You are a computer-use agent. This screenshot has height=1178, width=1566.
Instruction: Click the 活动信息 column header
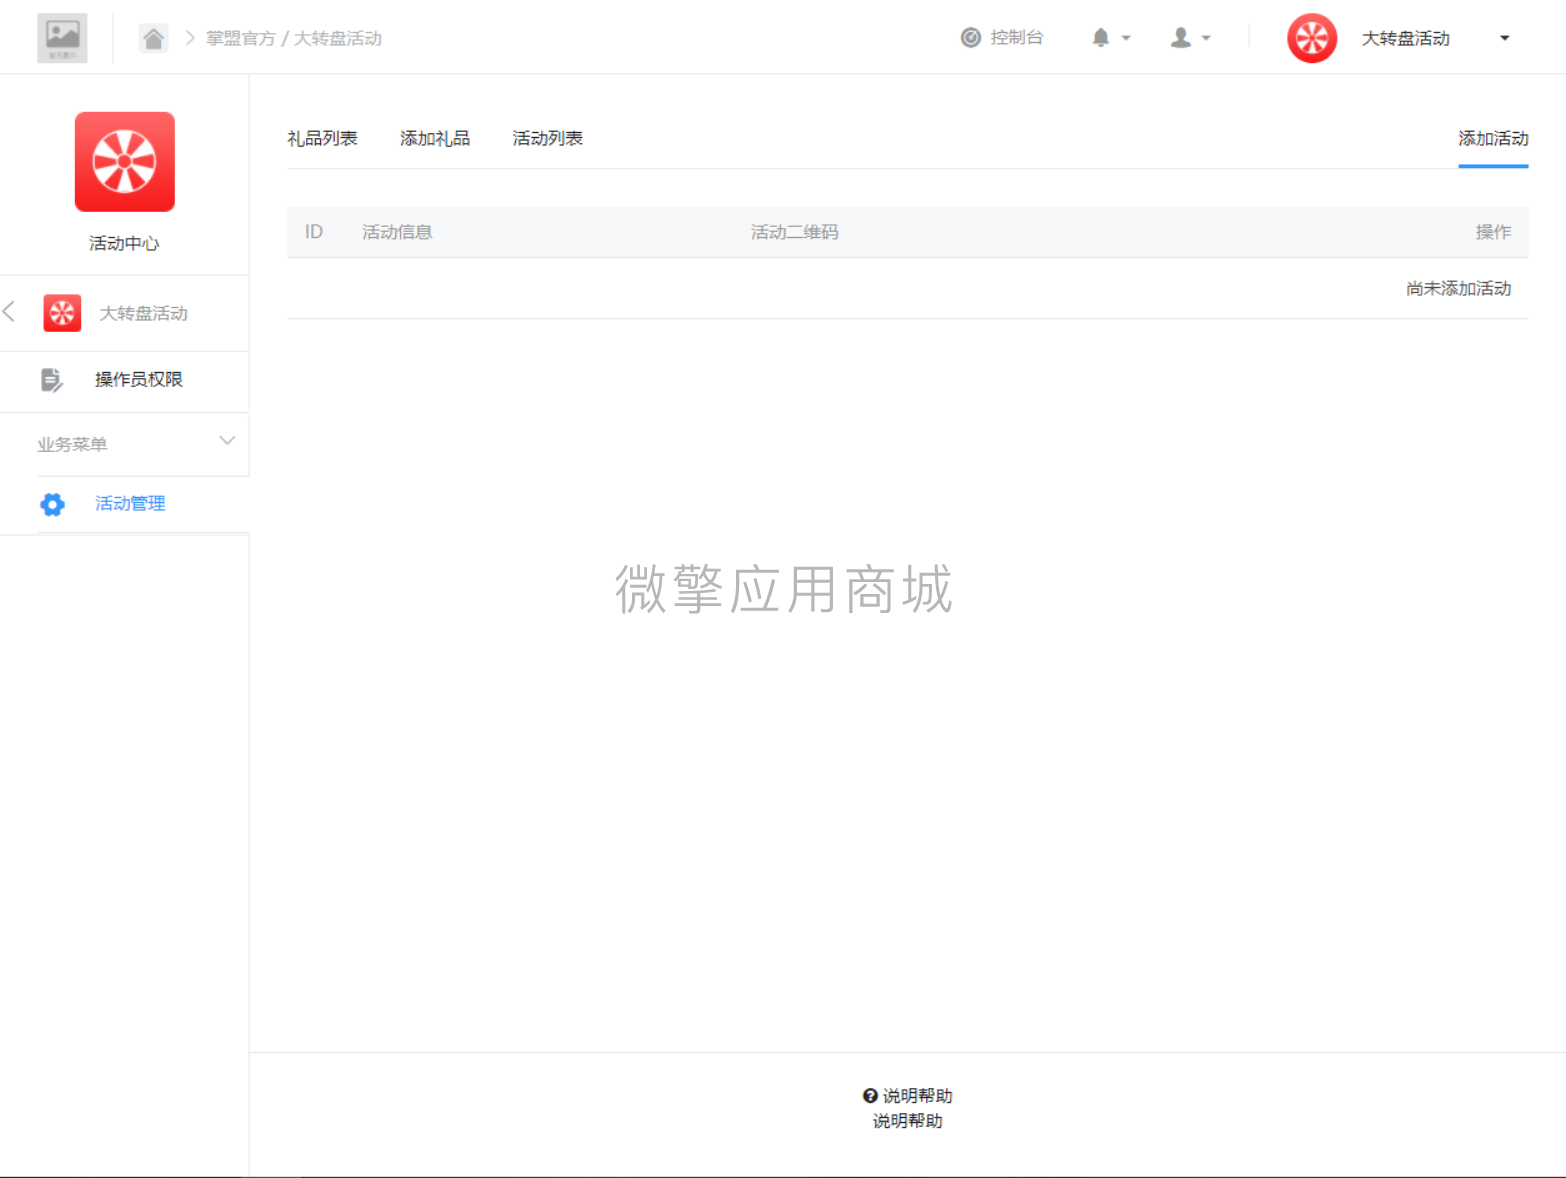[397, 232]
